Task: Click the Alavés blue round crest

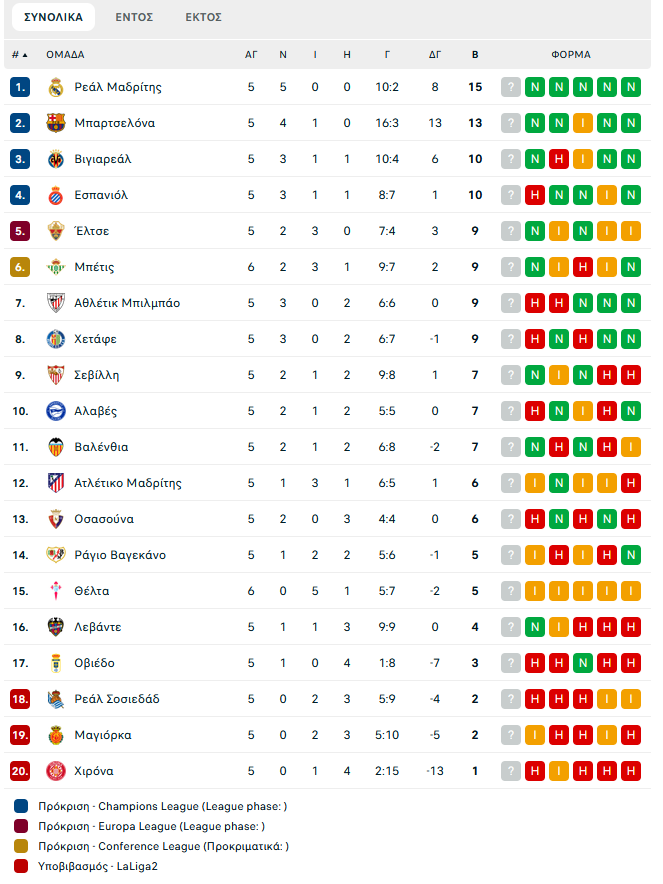Action: 56,412
